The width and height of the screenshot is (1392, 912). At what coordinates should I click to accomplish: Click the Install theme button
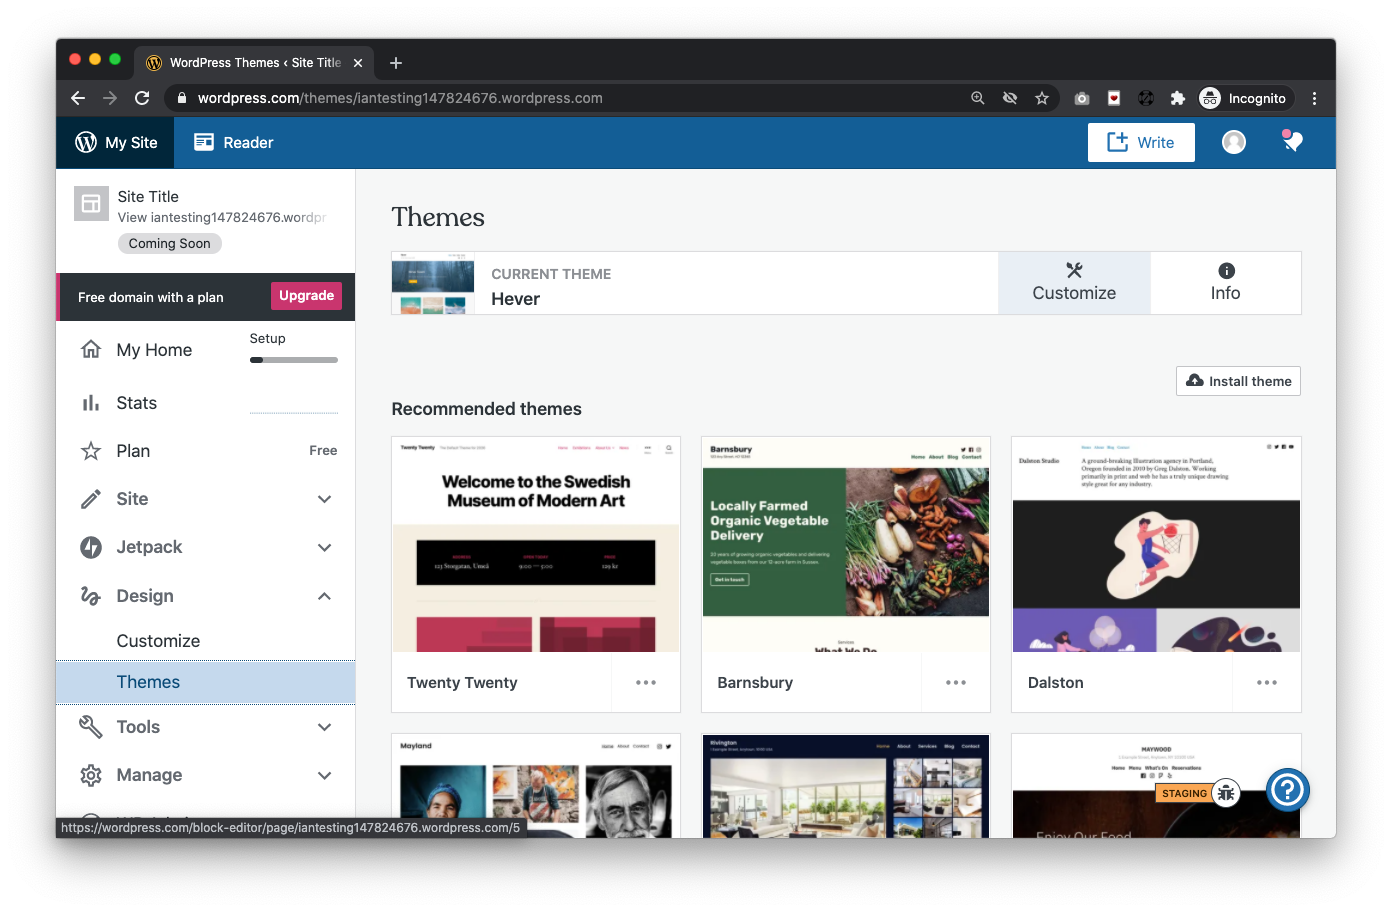[1238, 381]
